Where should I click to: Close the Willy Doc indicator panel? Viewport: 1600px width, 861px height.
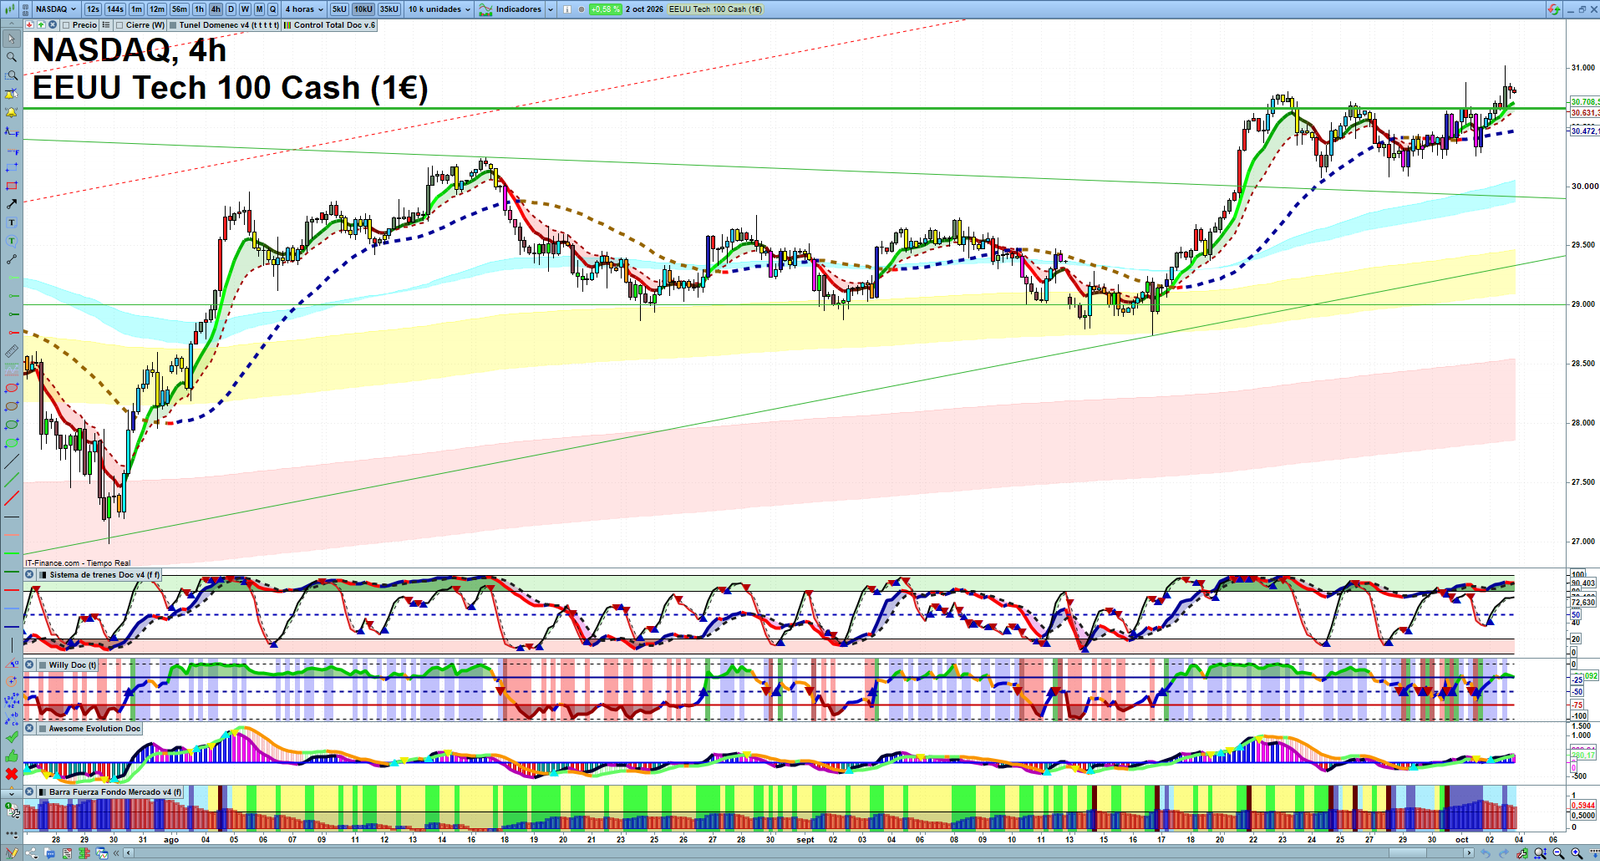pos(30,665)
